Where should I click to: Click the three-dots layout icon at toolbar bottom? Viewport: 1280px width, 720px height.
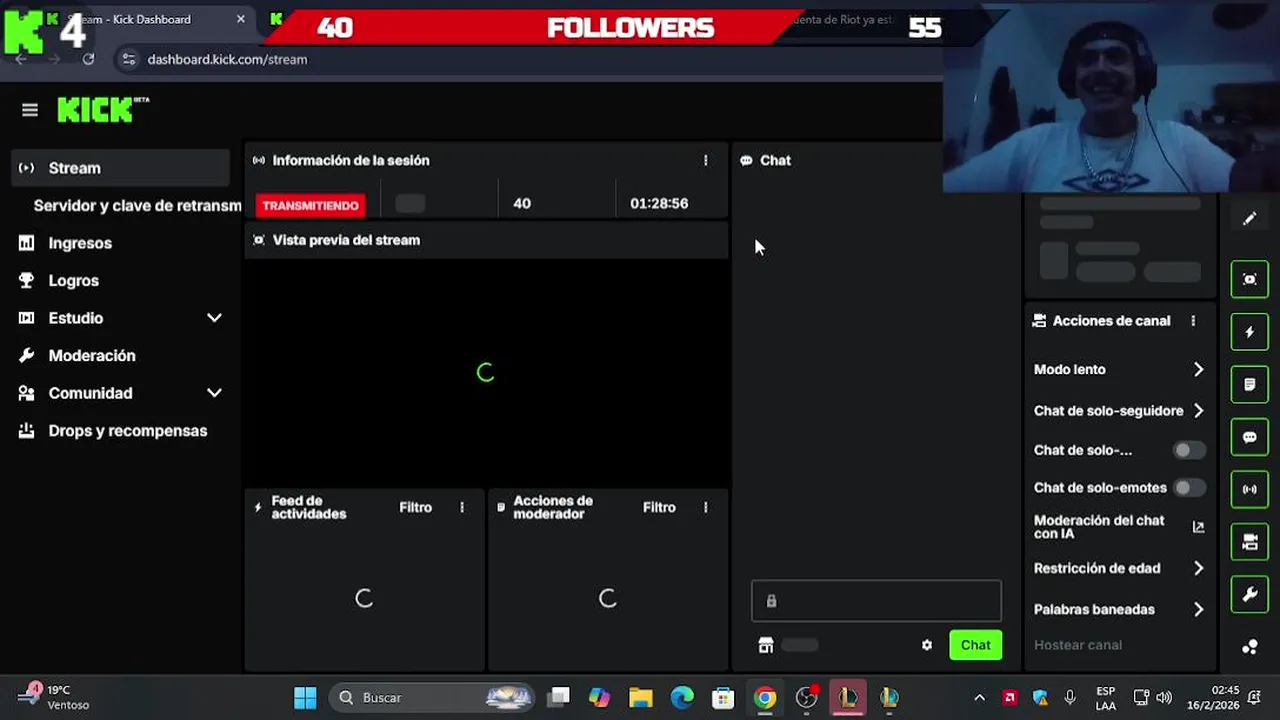(1250, 647)
